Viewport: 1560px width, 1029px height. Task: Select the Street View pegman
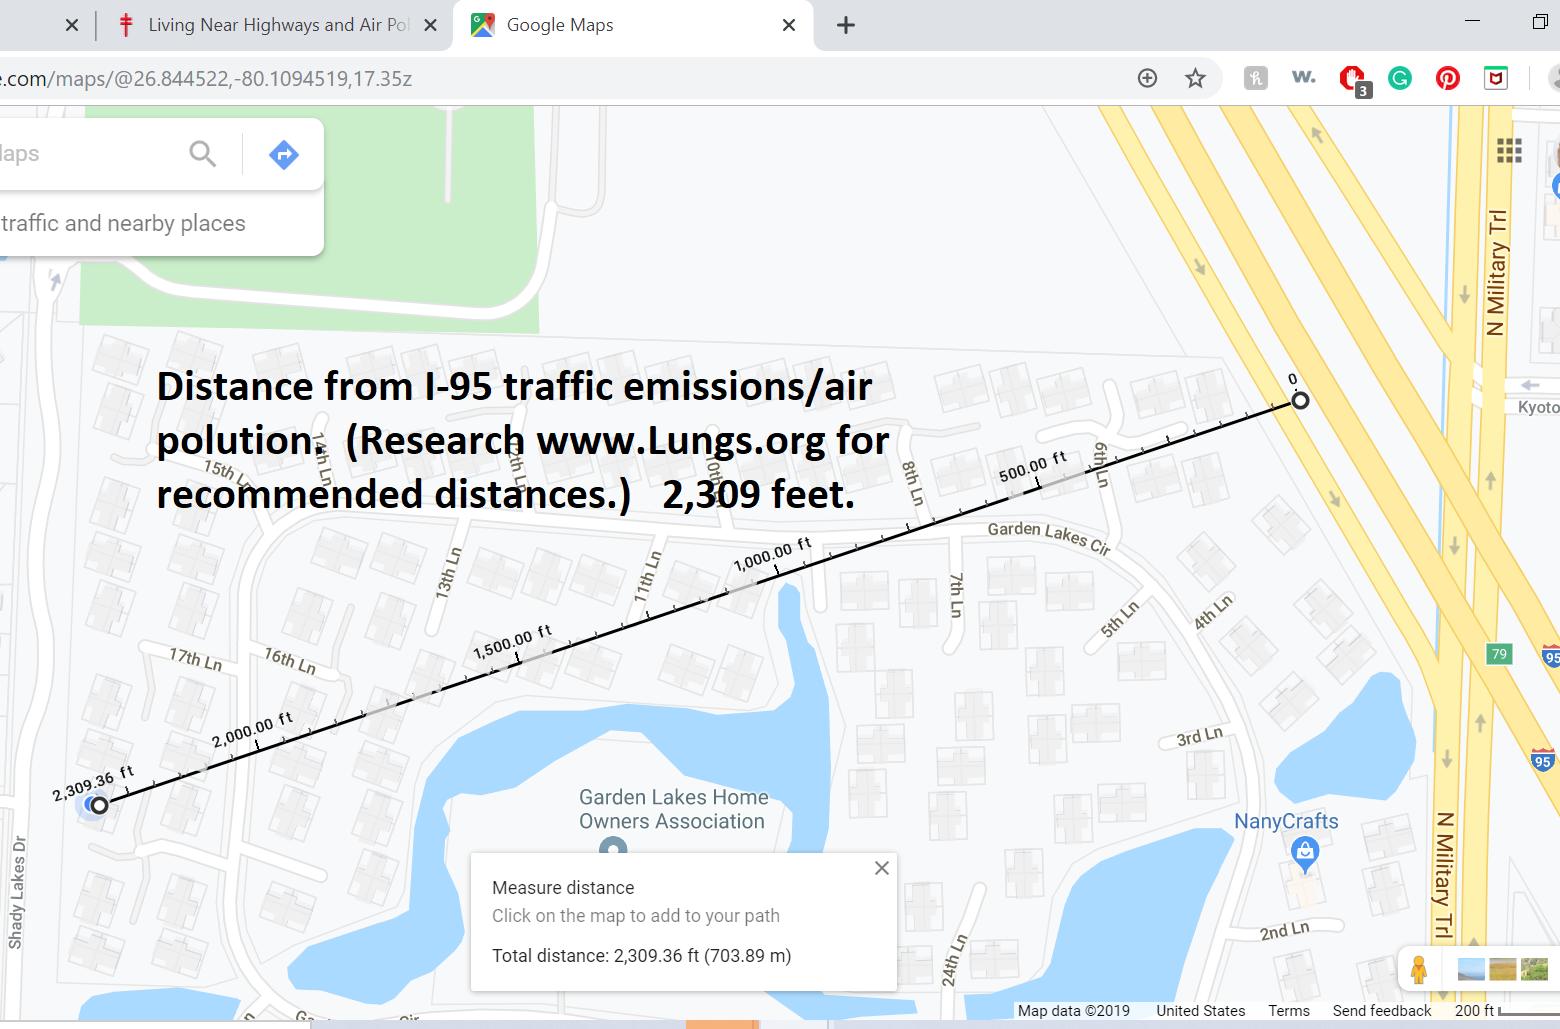point(1418,969)
